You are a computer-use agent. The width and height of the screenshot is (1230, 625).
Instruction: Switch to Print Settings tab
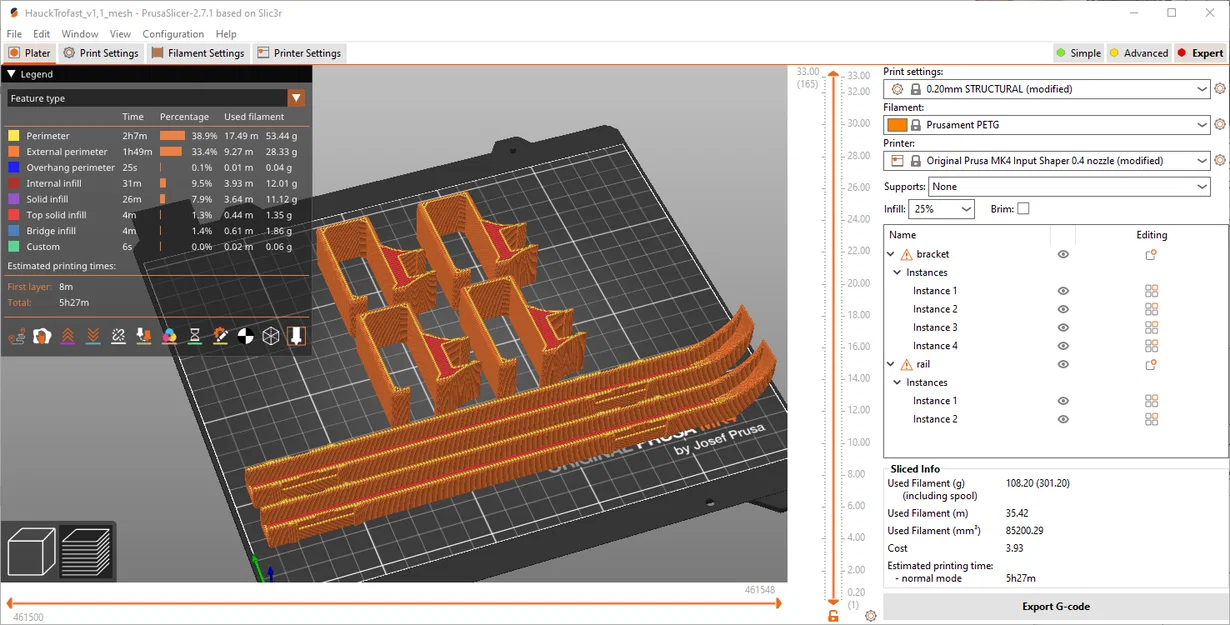click(x=101, y=53)
